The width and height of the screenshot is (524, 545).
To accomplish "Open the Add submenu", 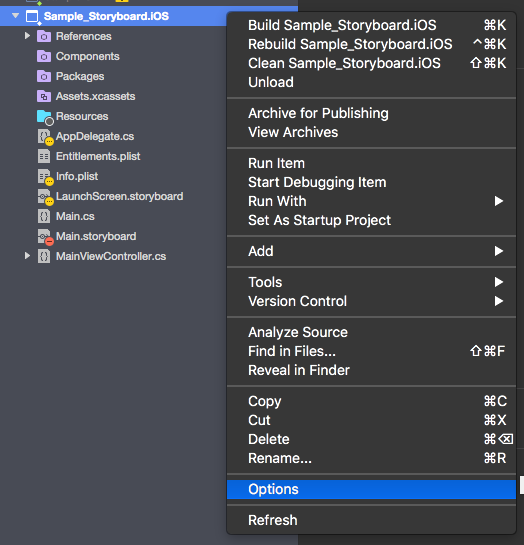I will (371, 251).
